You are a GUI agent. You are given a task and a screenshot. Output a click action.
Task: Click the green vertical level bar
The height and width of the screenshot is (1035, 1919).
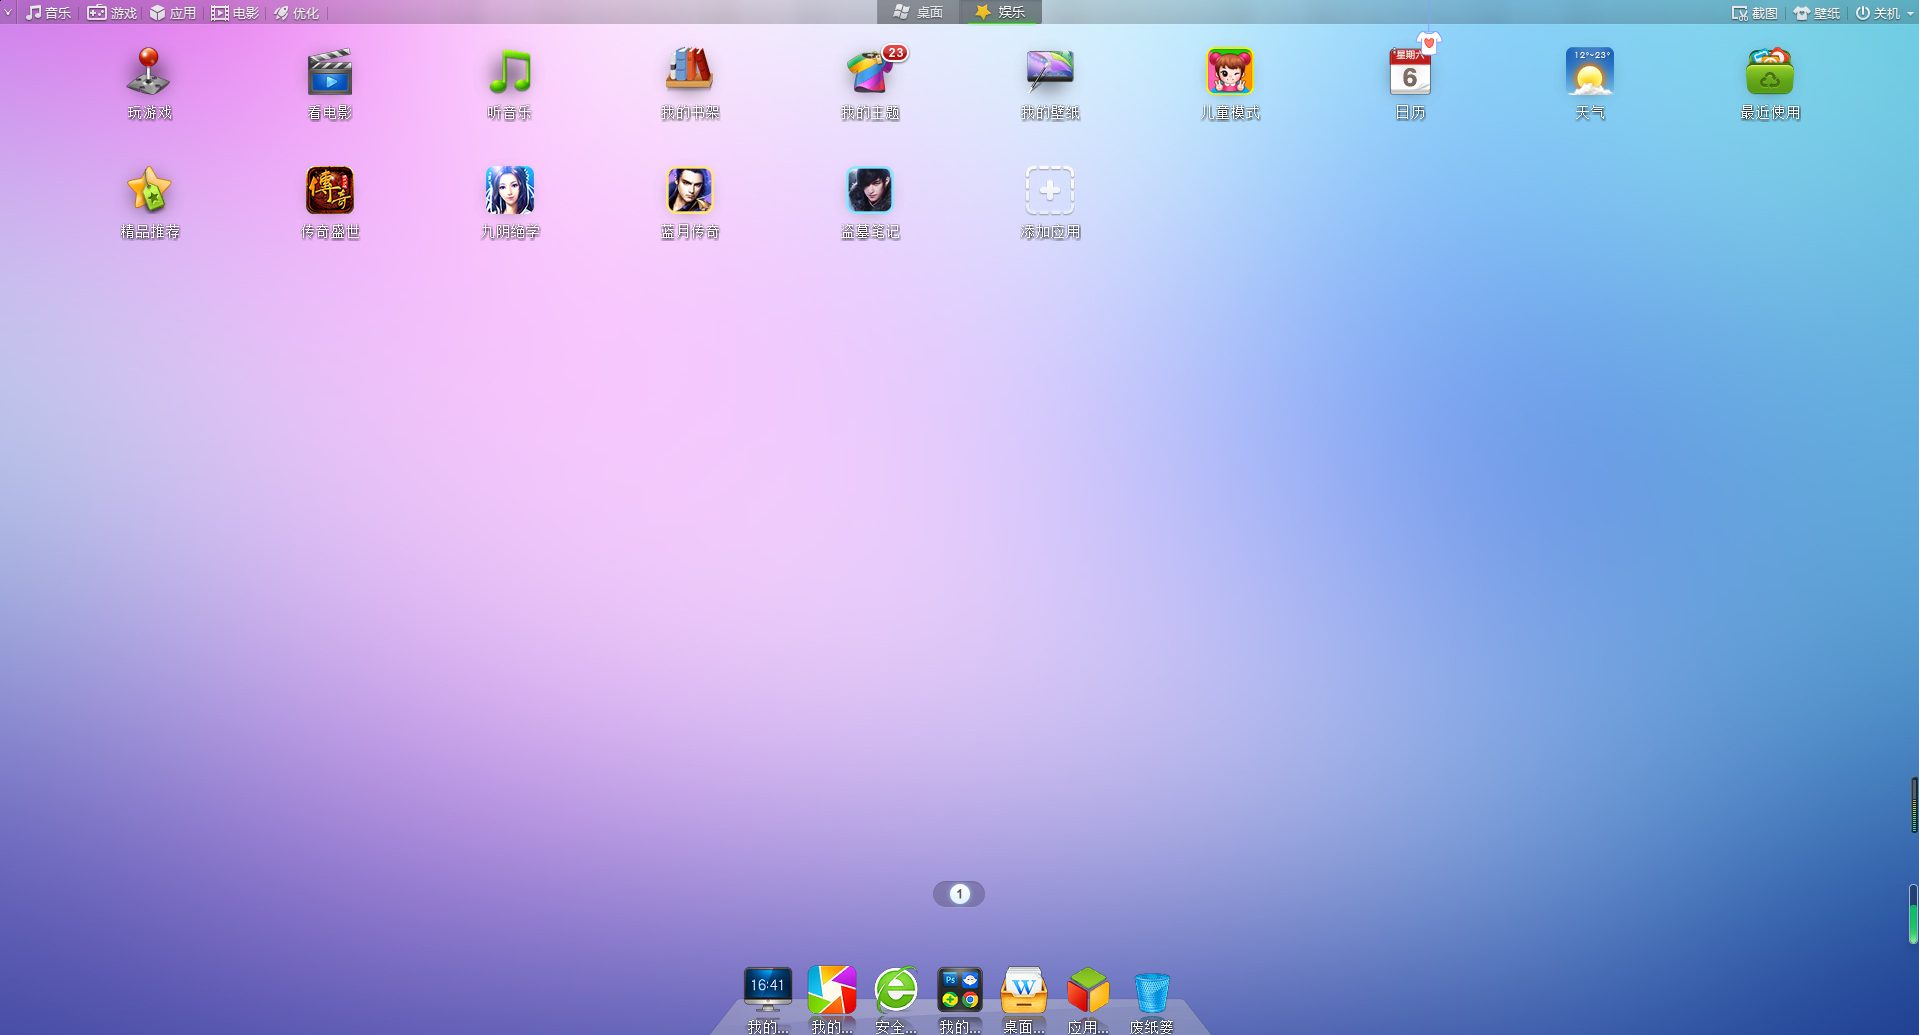click(x=1913, y=915)
